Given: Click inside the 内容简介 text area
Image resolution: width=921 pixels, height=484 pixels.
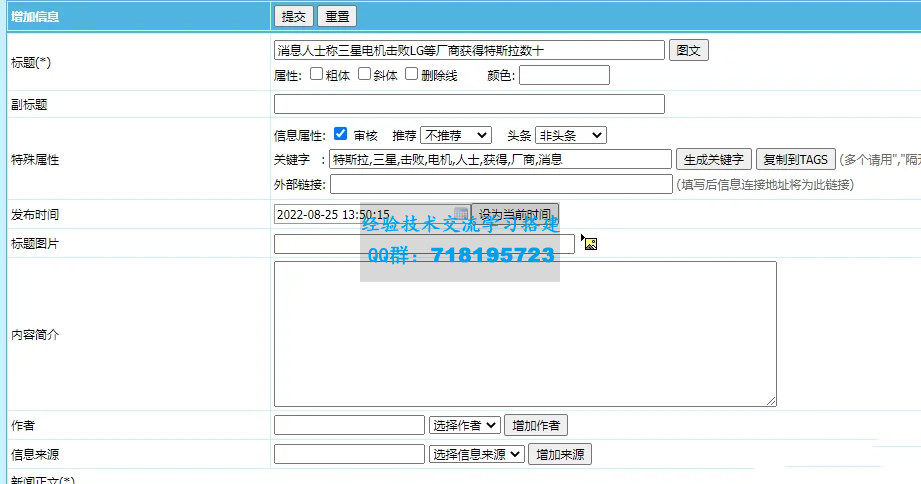Looking at the screenshot, I should 525,334.
